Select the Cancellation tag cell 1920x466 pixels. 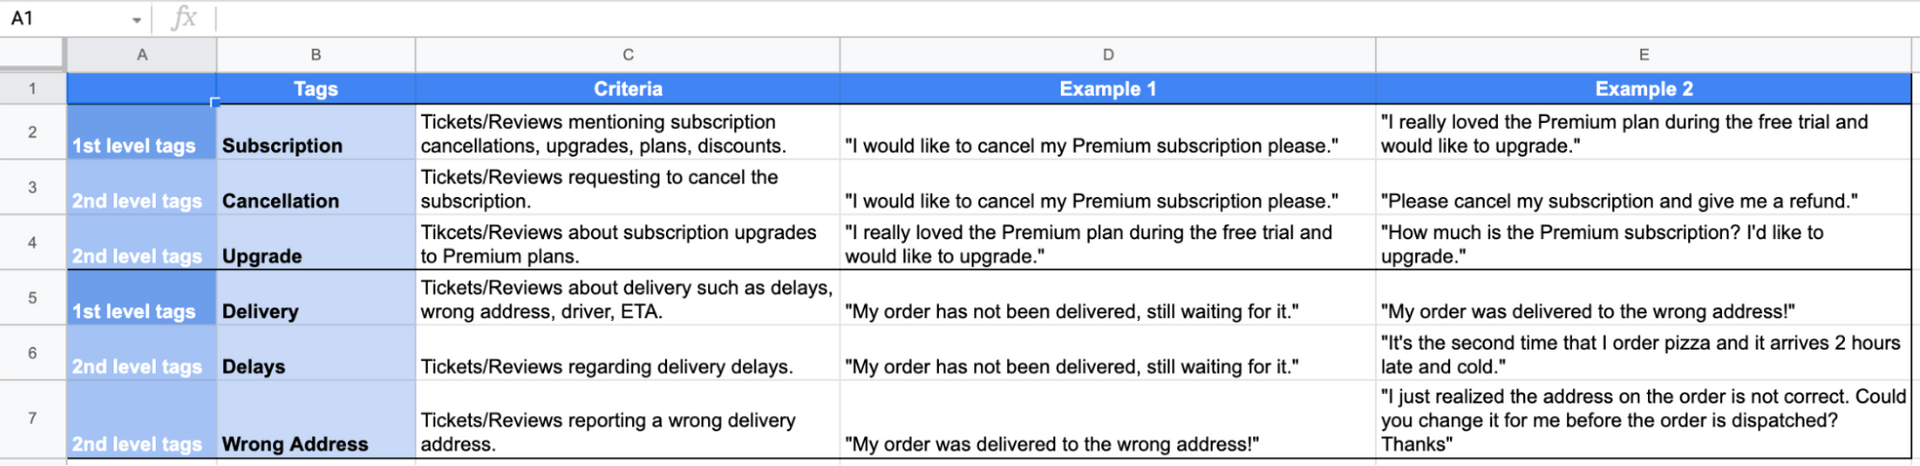[x=315, y=188]
